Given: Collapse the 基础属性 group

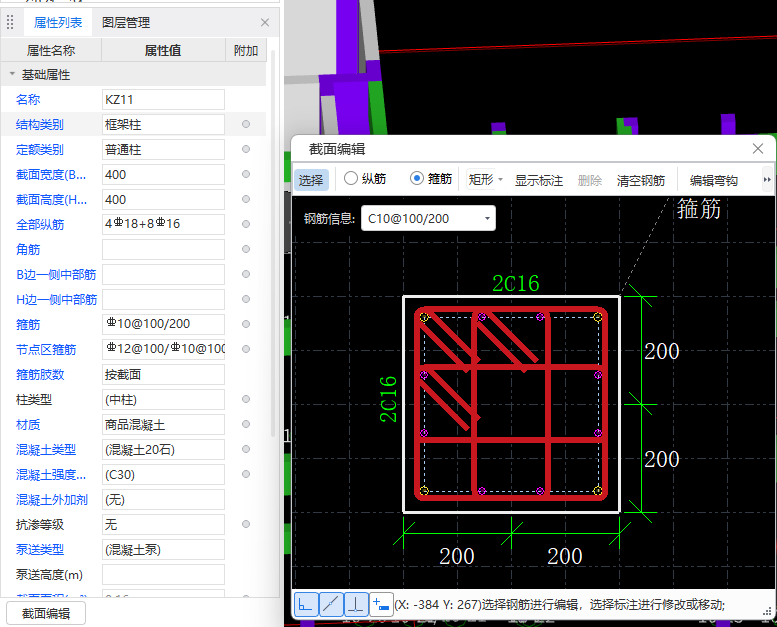Looking at the screenshot, I should (12, 74).
